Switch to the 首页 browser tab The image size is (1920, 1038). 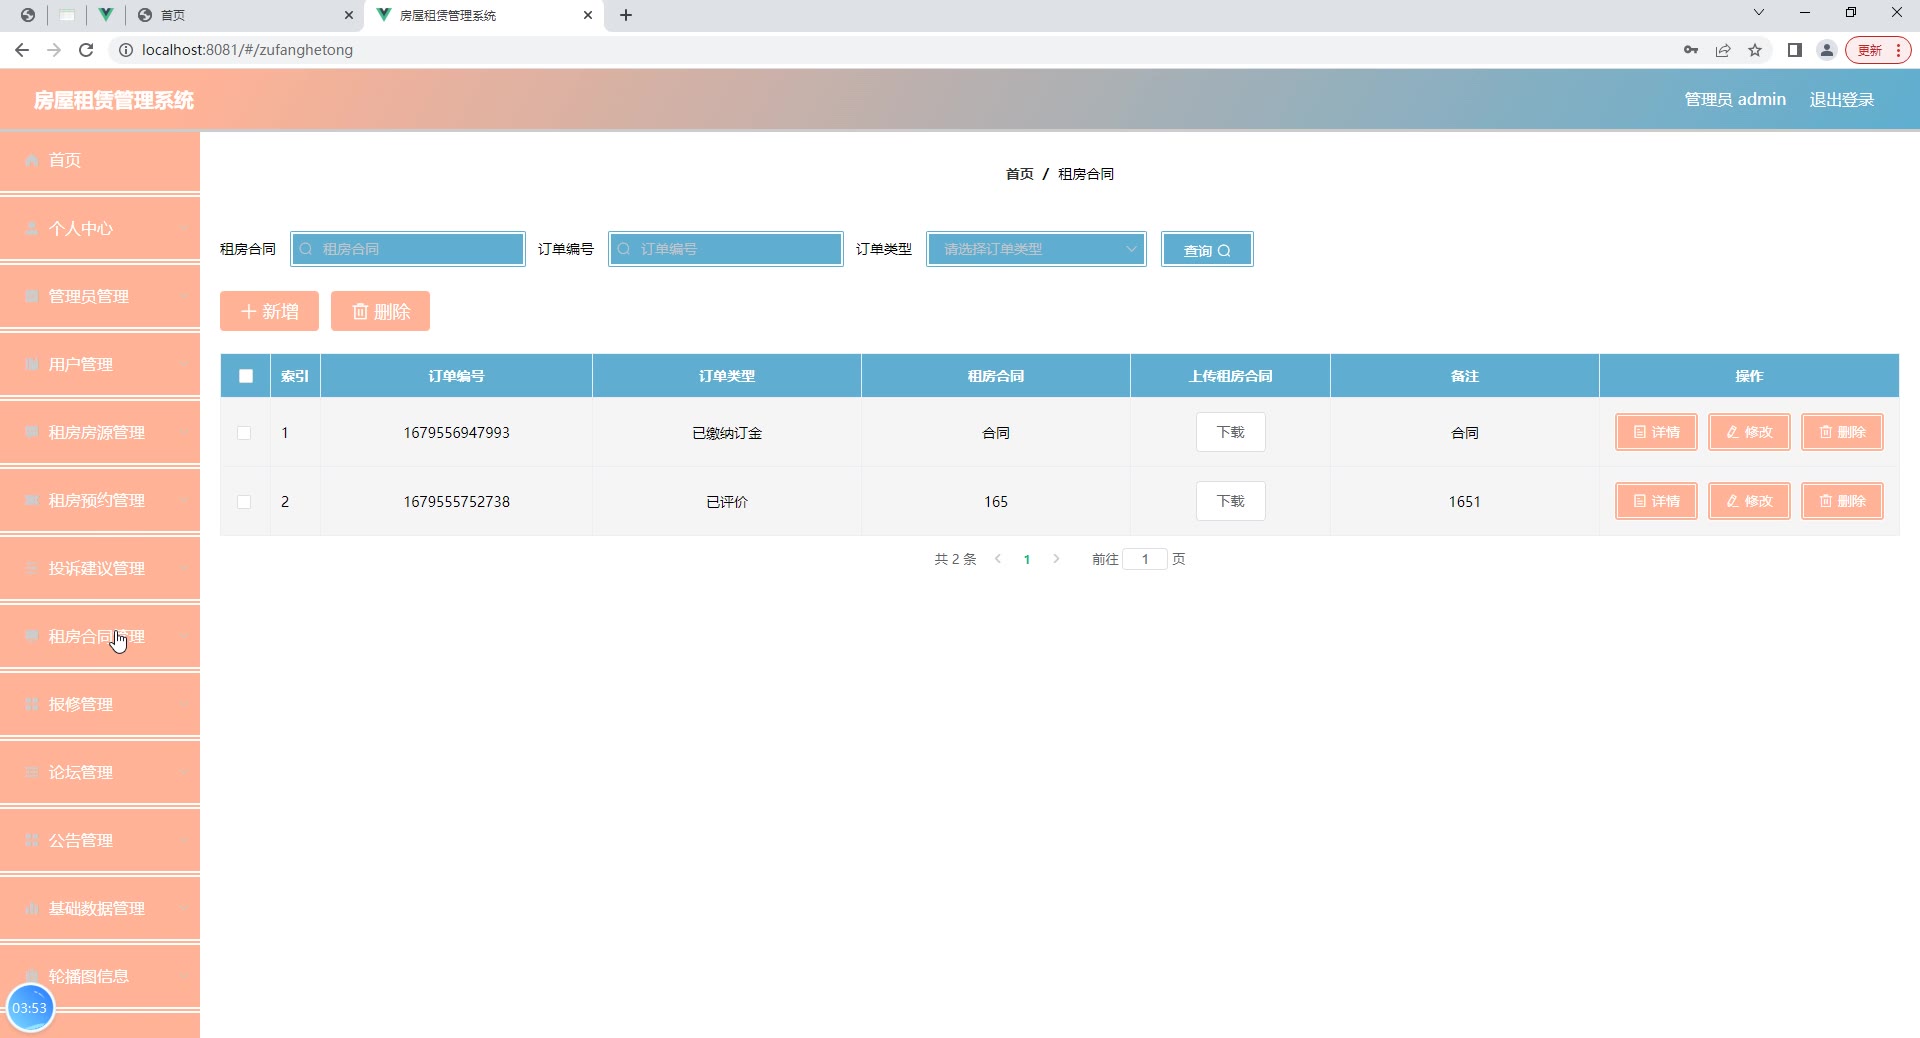(x=245, y=15)
